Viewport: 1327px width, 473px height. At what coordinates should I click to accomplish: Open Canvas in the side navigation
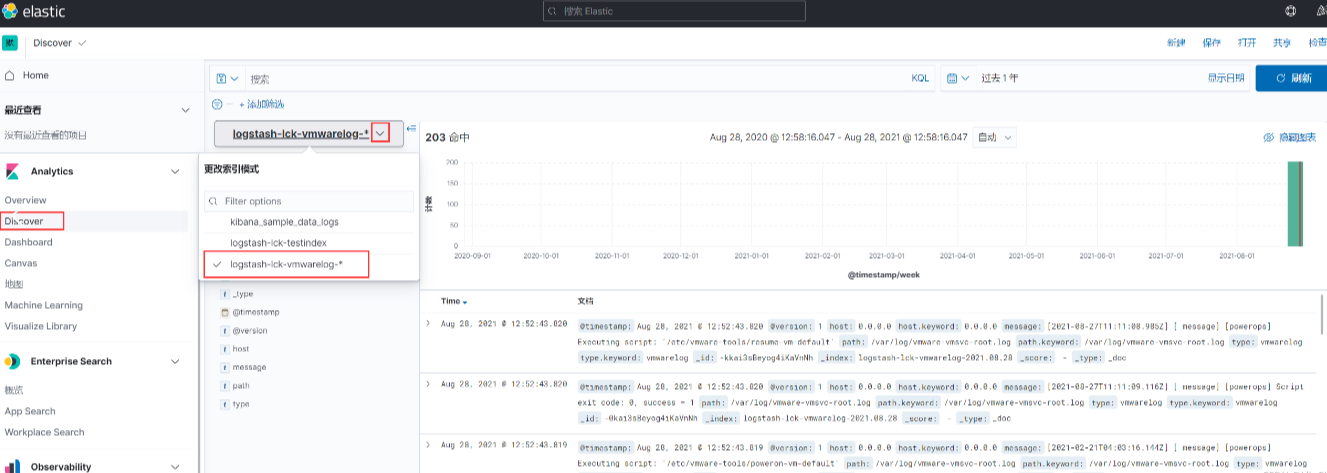point(20,263)
